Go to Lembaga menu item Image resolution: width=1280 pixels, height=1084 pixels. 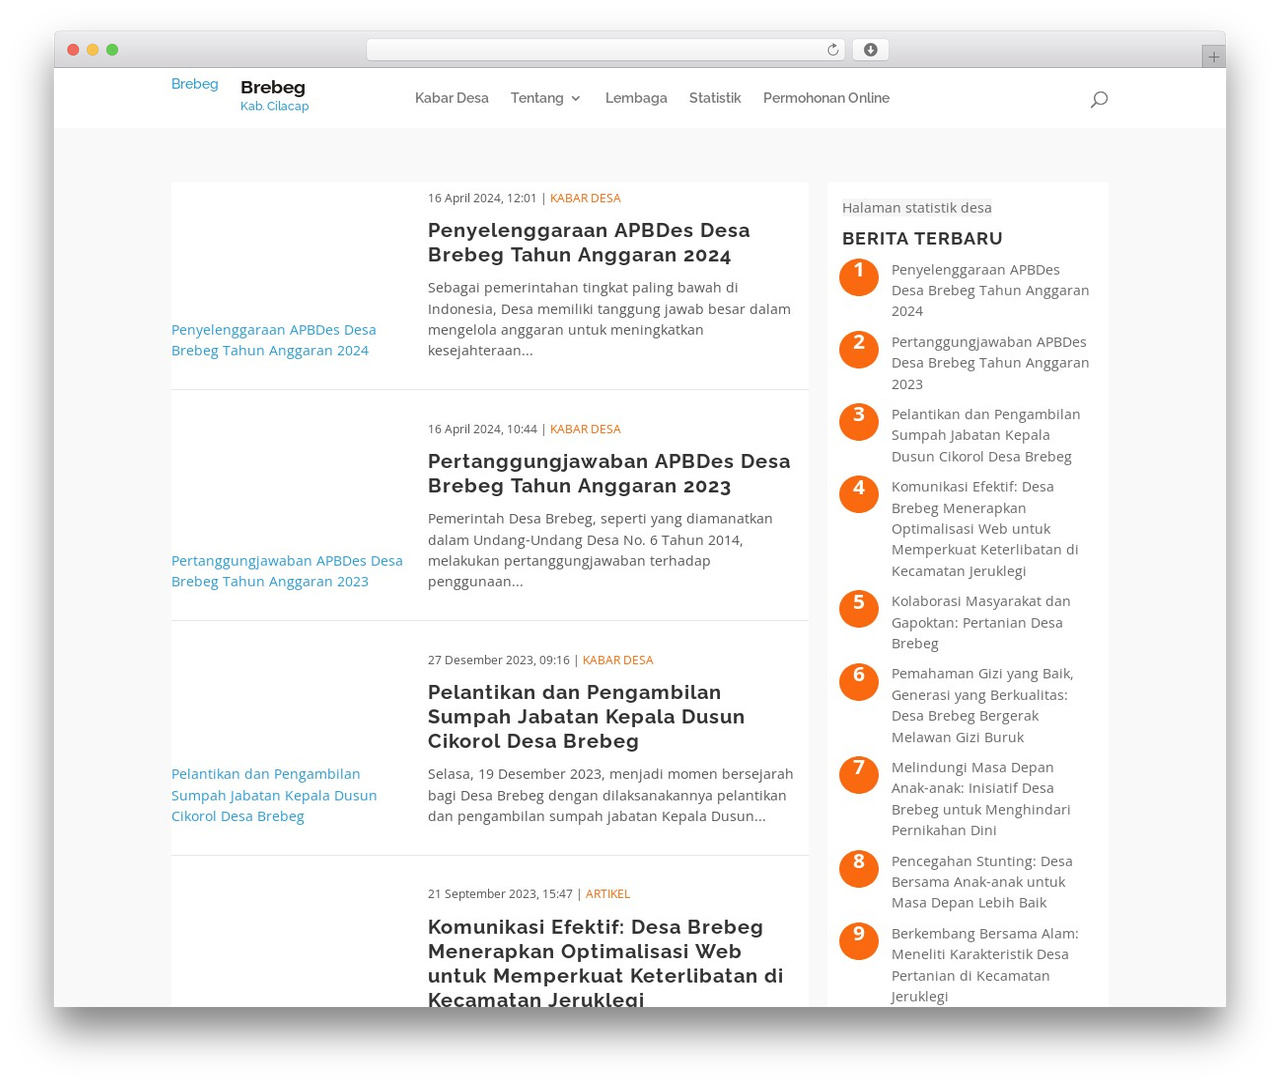(x=636, y=98)
